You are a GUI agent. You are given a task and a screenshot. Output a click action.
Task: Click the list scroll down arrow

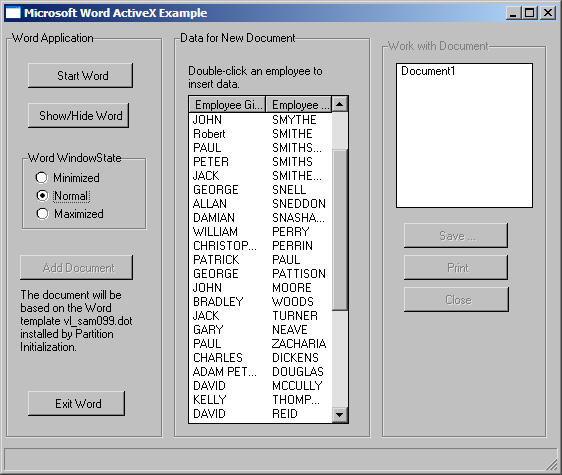(339, 415)
